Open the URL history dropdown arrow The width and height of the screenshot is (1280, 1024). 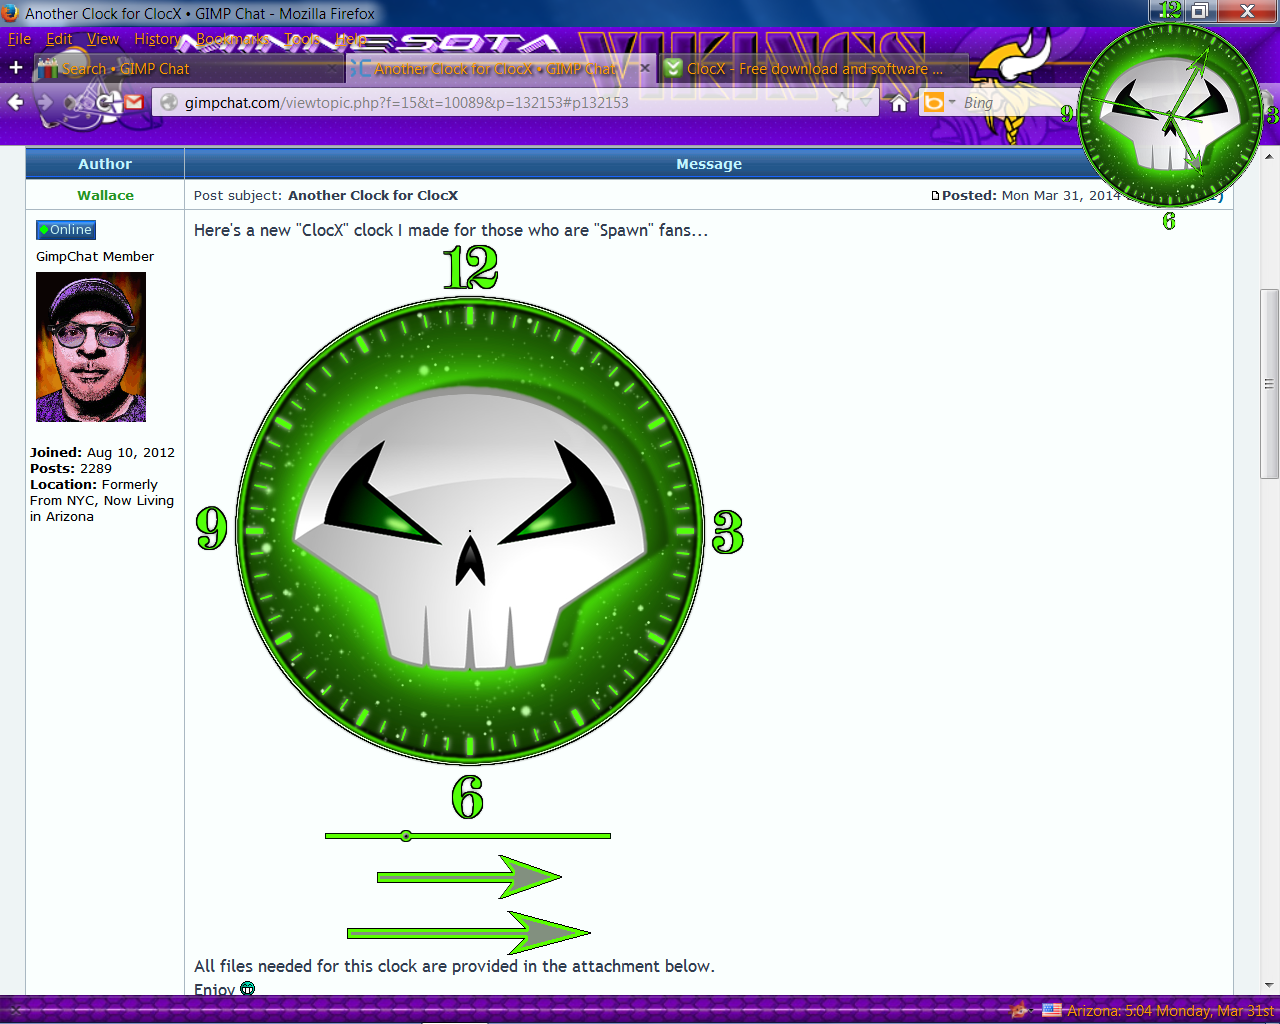coord(866,102)
